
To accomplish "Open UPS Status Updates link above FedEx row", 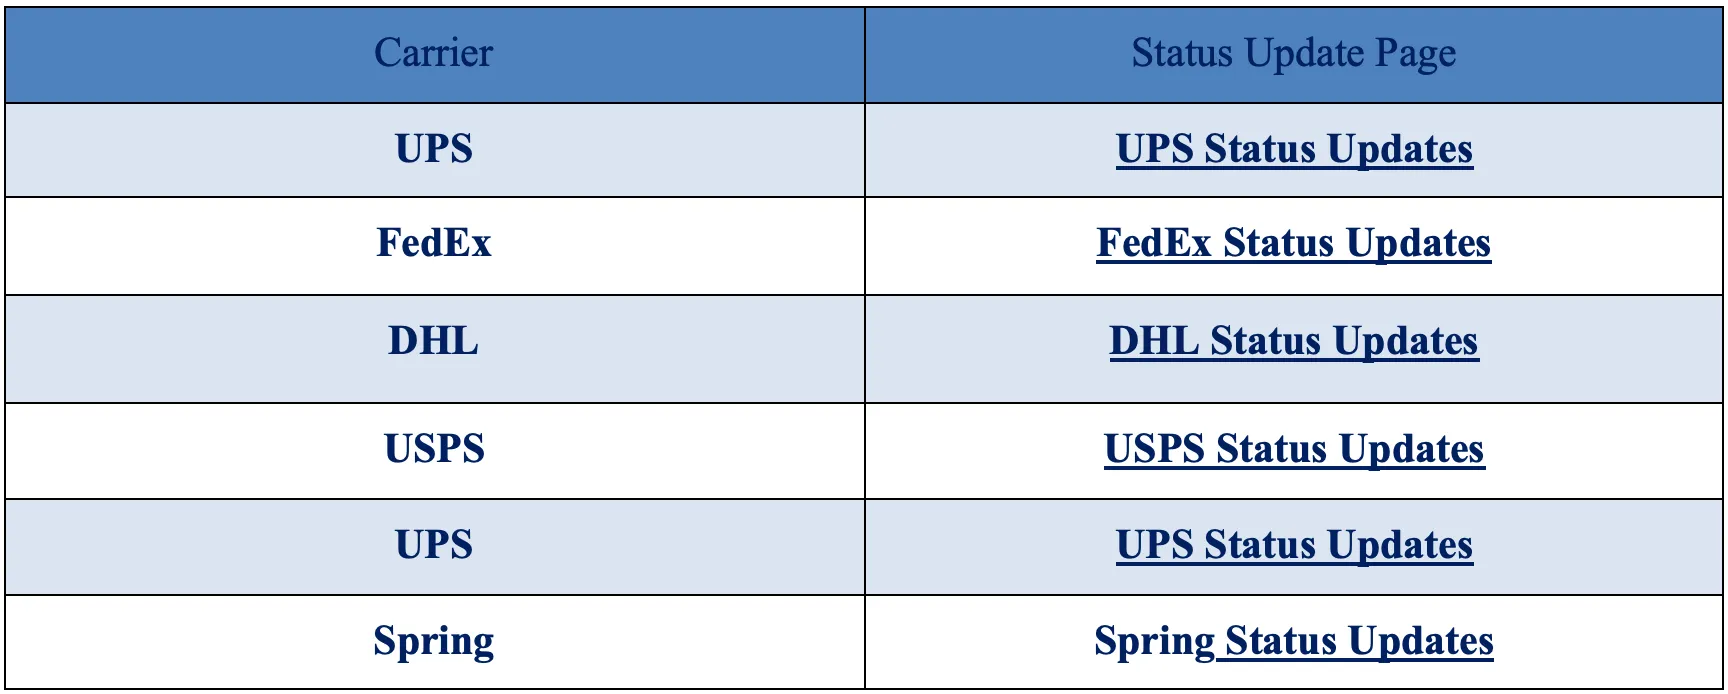I will (1294, 149).
